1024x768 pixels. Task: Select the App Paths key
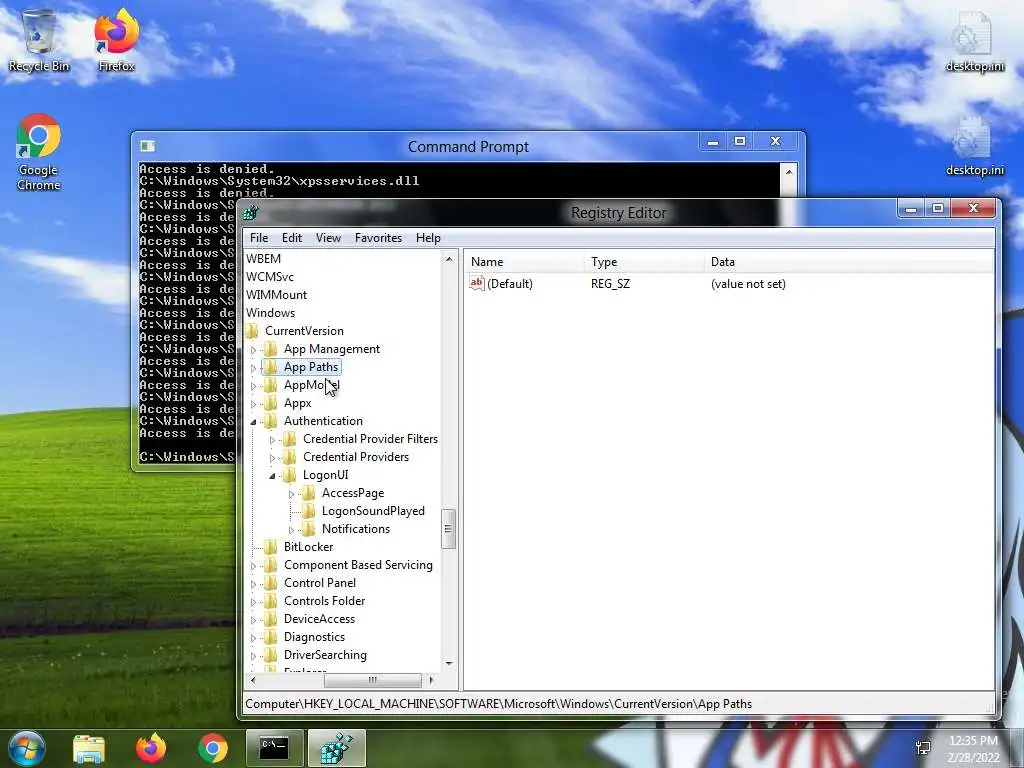point(311,367)
